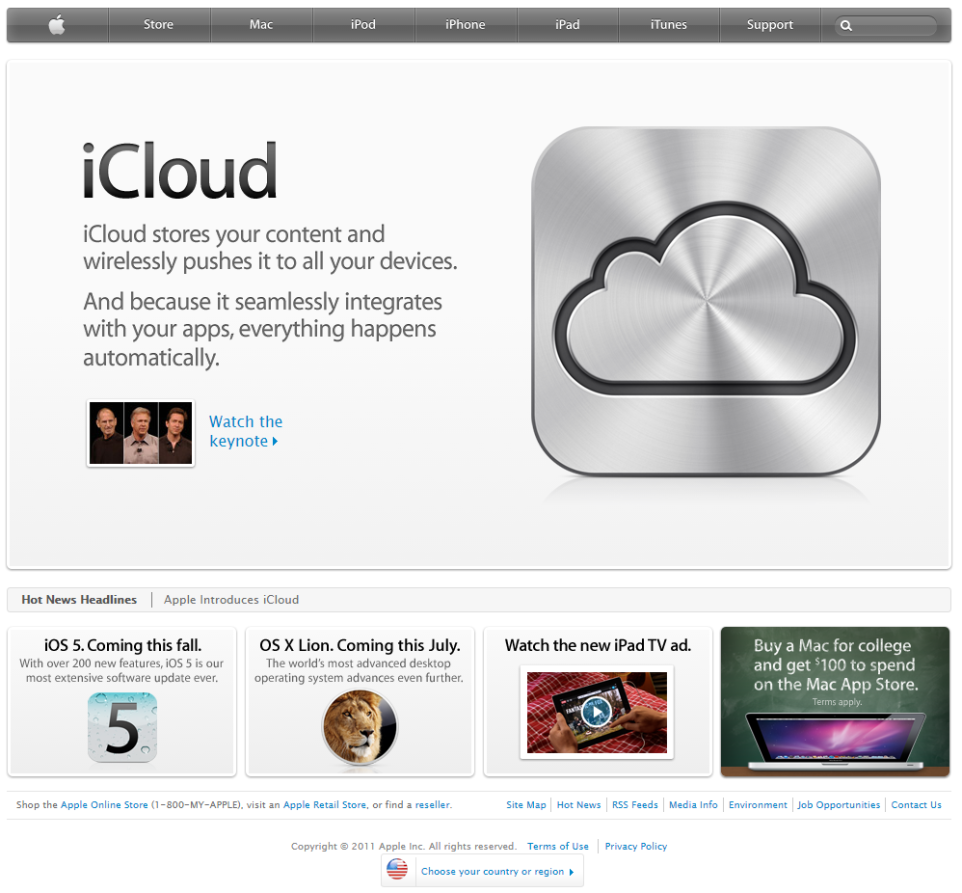Open the Environment link

coord(758,805)
